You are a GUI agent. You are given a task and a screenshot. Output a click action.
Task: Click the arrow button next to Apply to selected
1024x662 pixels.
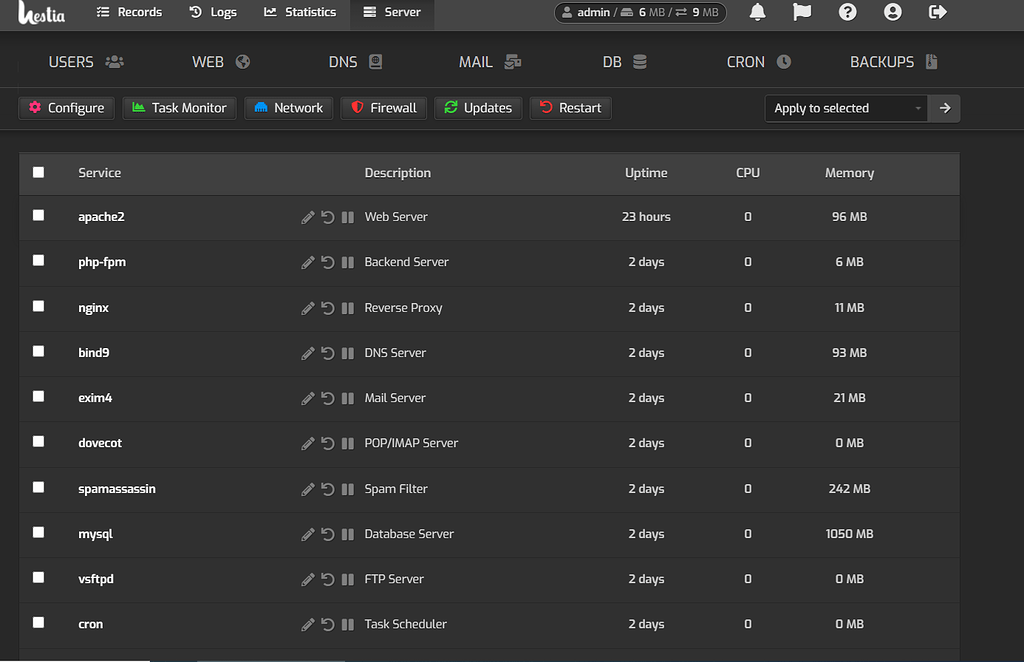(x=944, y=108)
